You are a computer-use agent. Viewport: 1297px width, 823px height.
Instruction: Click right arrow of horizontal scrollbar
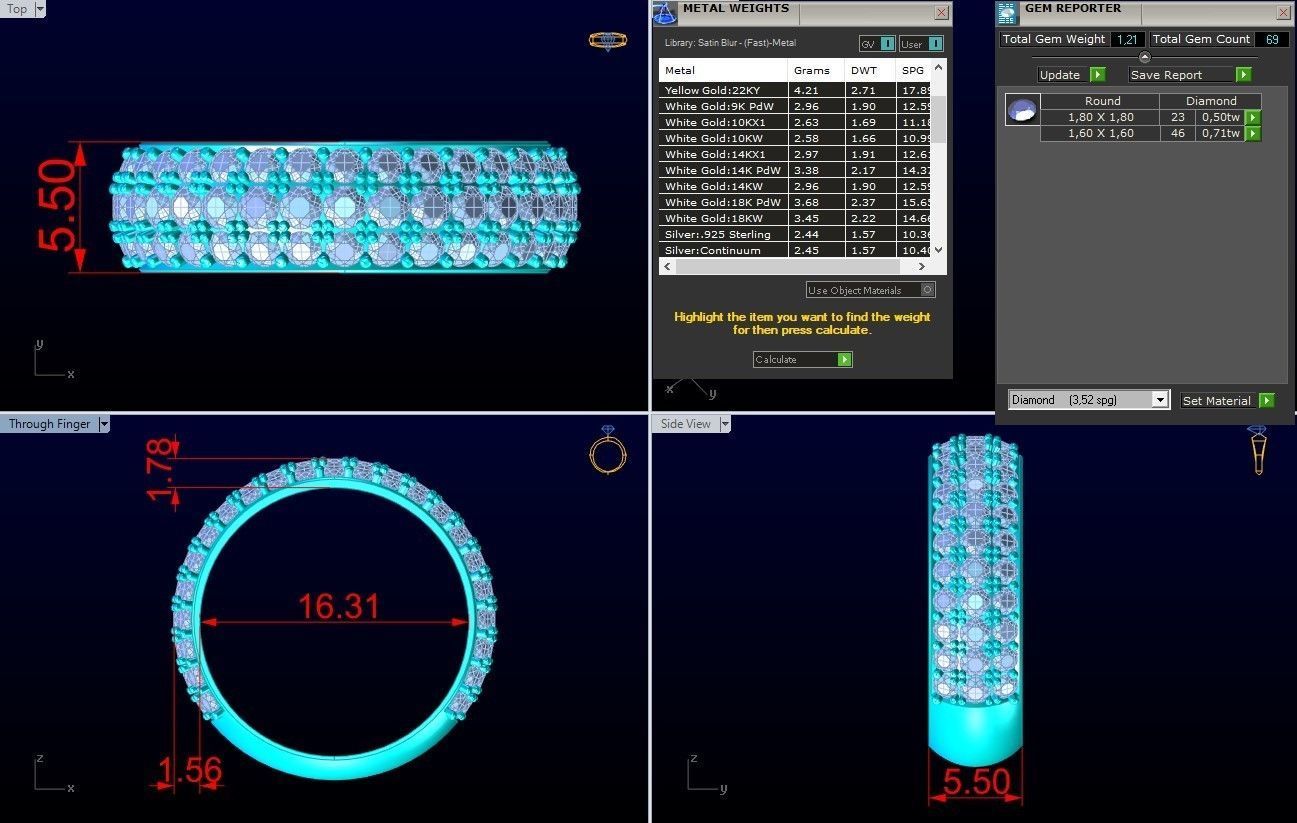[x=923, y=266]
